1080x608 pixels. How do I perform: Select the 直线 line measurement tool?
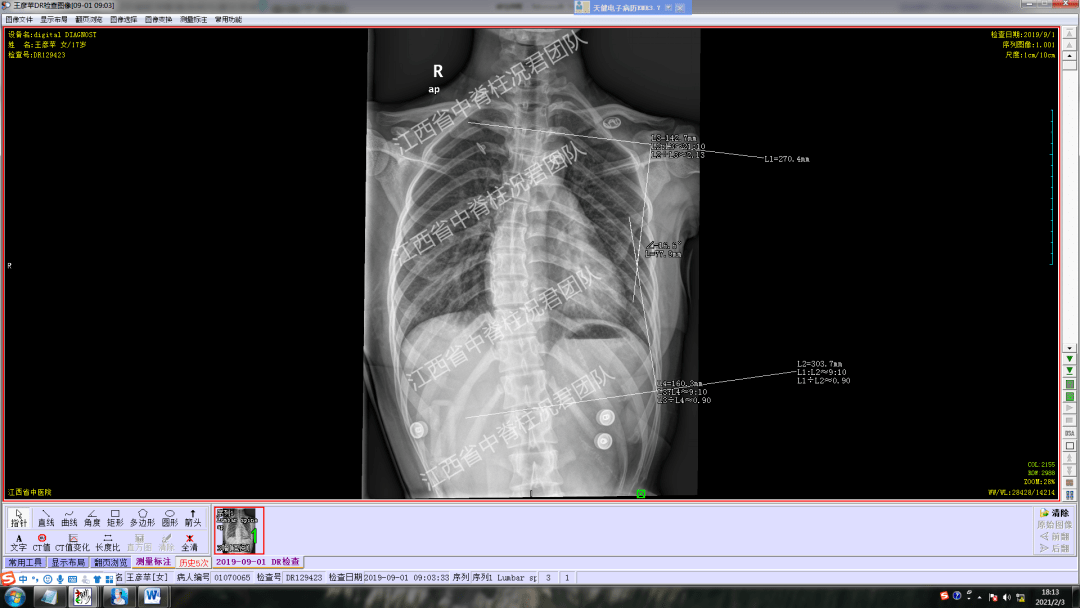pos(46,517)
